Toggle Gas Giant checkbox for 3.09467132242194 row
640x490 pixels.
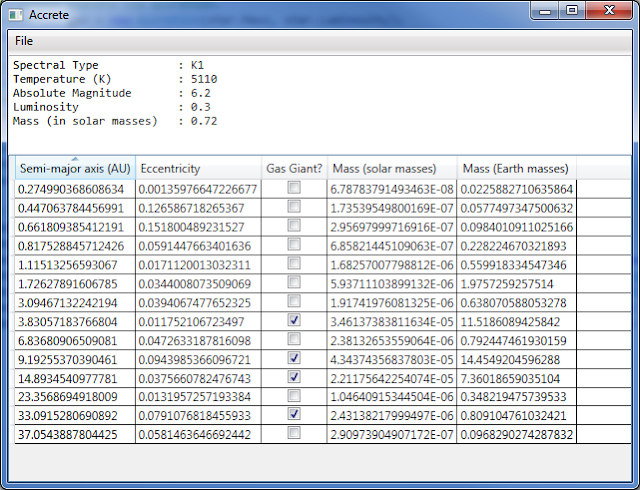pos(294,301)
